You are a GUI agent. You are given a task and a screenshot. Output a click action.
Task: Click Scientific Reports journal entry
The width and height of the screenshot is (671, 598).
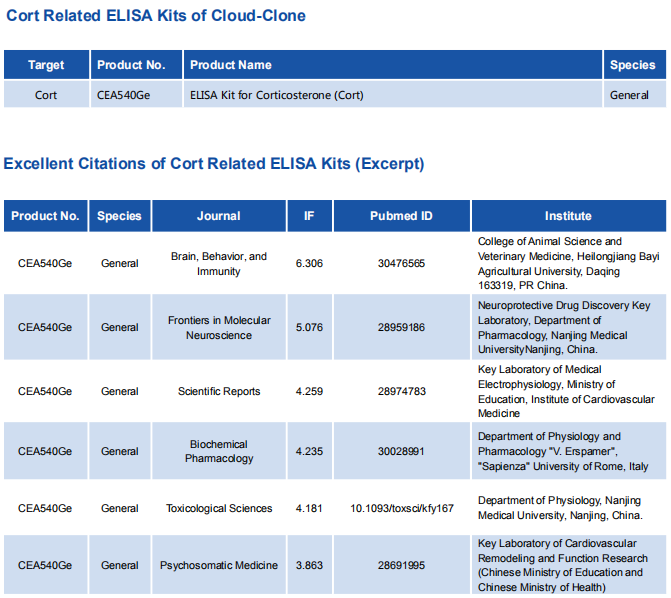click(x=218, y=392)
